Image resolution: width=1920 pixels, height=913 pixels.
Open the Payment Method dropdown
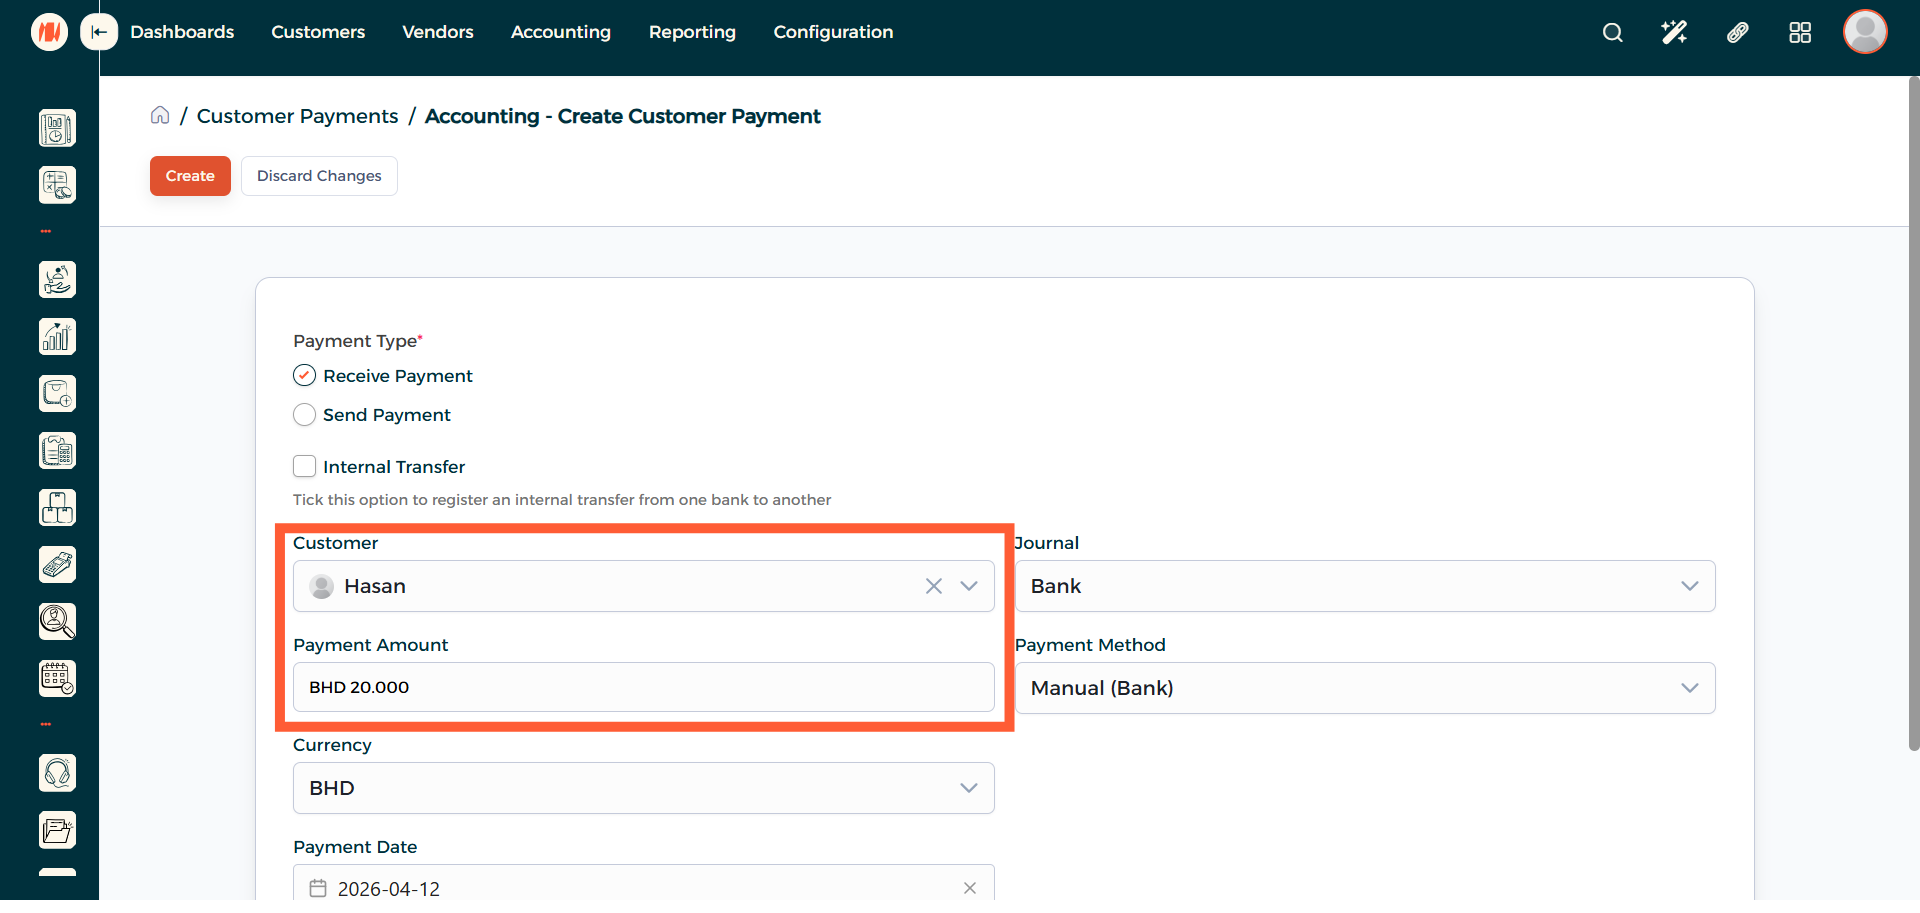point(1364,688)
